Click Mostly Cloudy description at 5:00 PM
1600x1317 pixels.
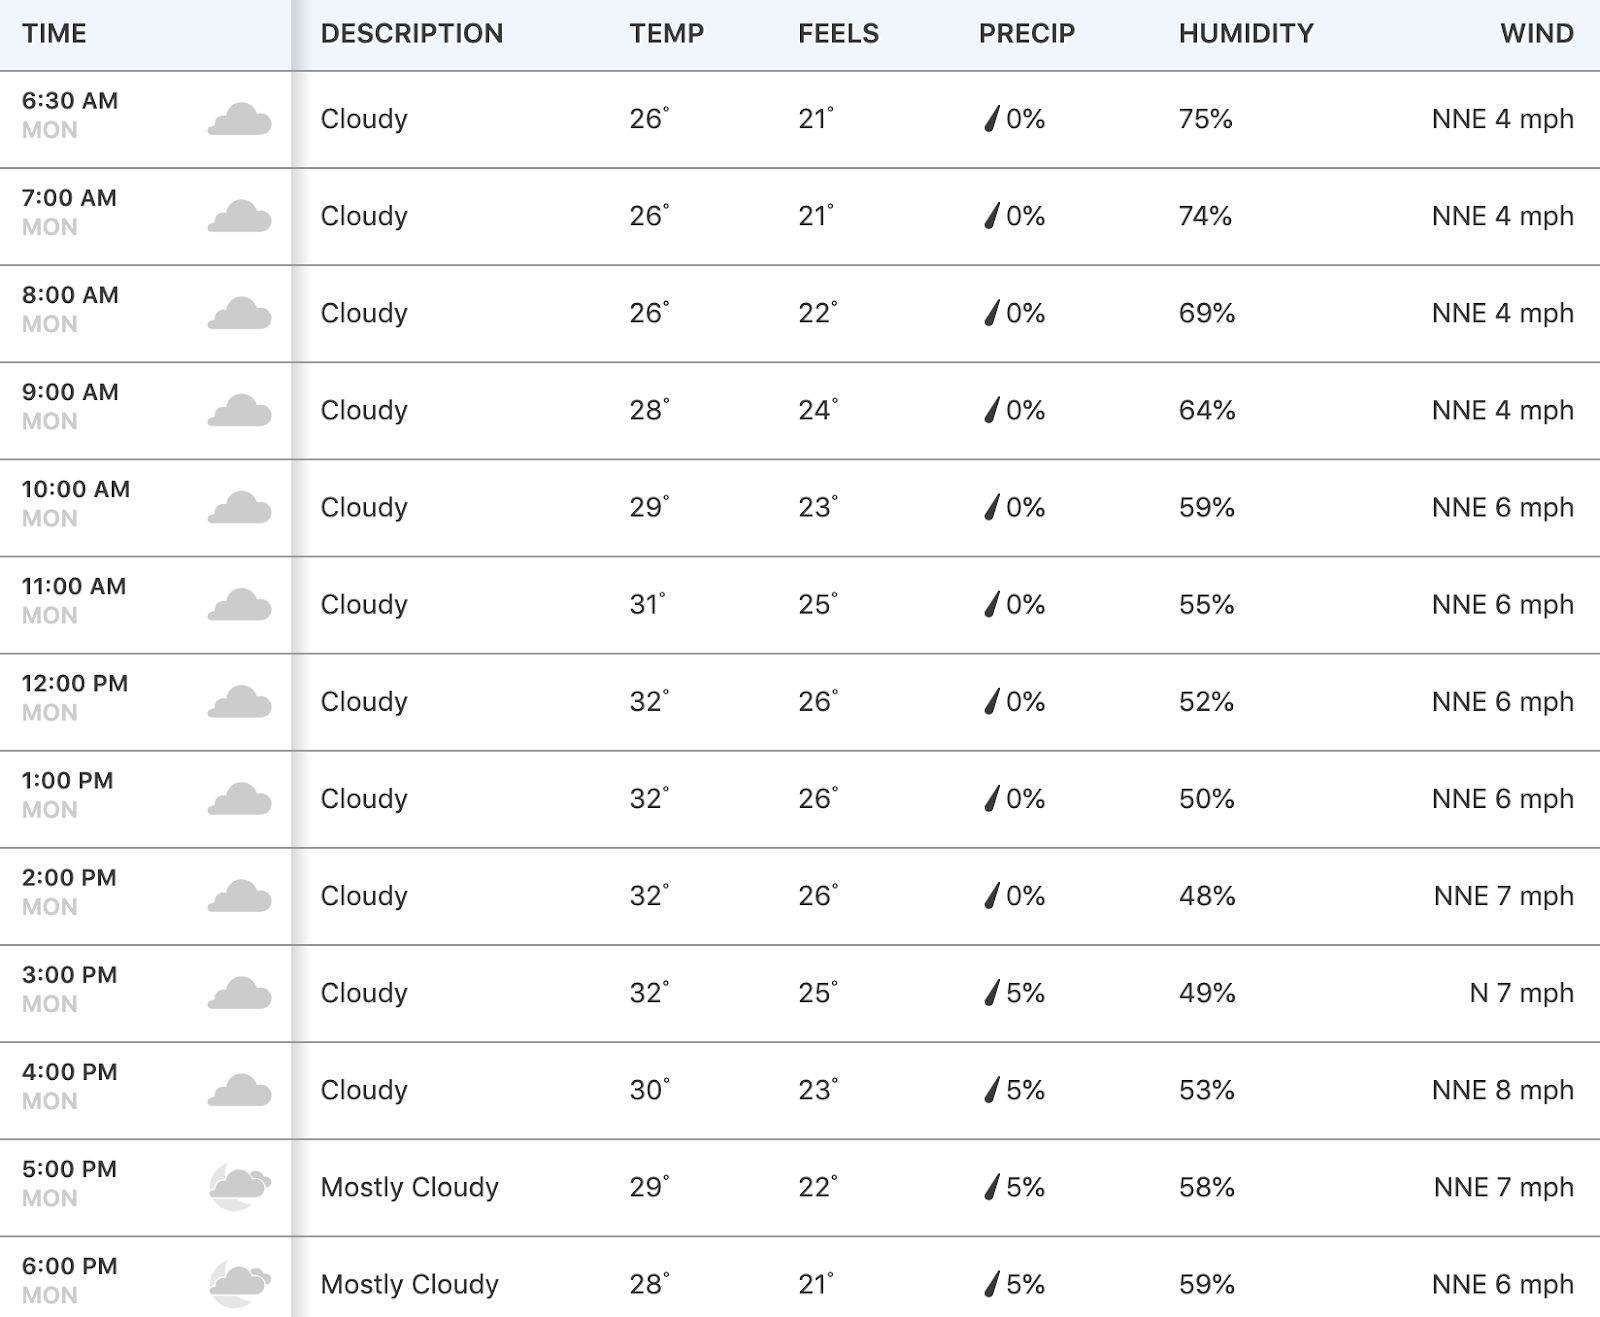point(410,1187)
